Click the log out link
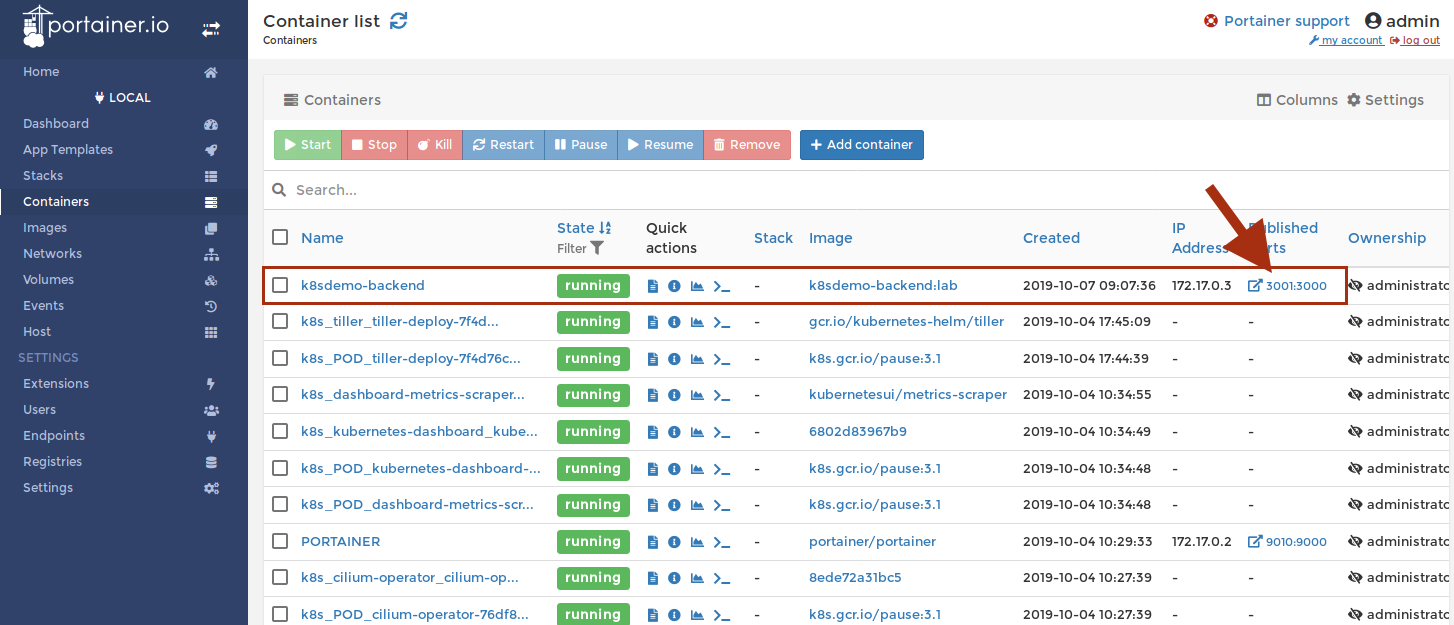Image resolution: width=1454 pixels, height=625 pixels. coord(1420,40)
